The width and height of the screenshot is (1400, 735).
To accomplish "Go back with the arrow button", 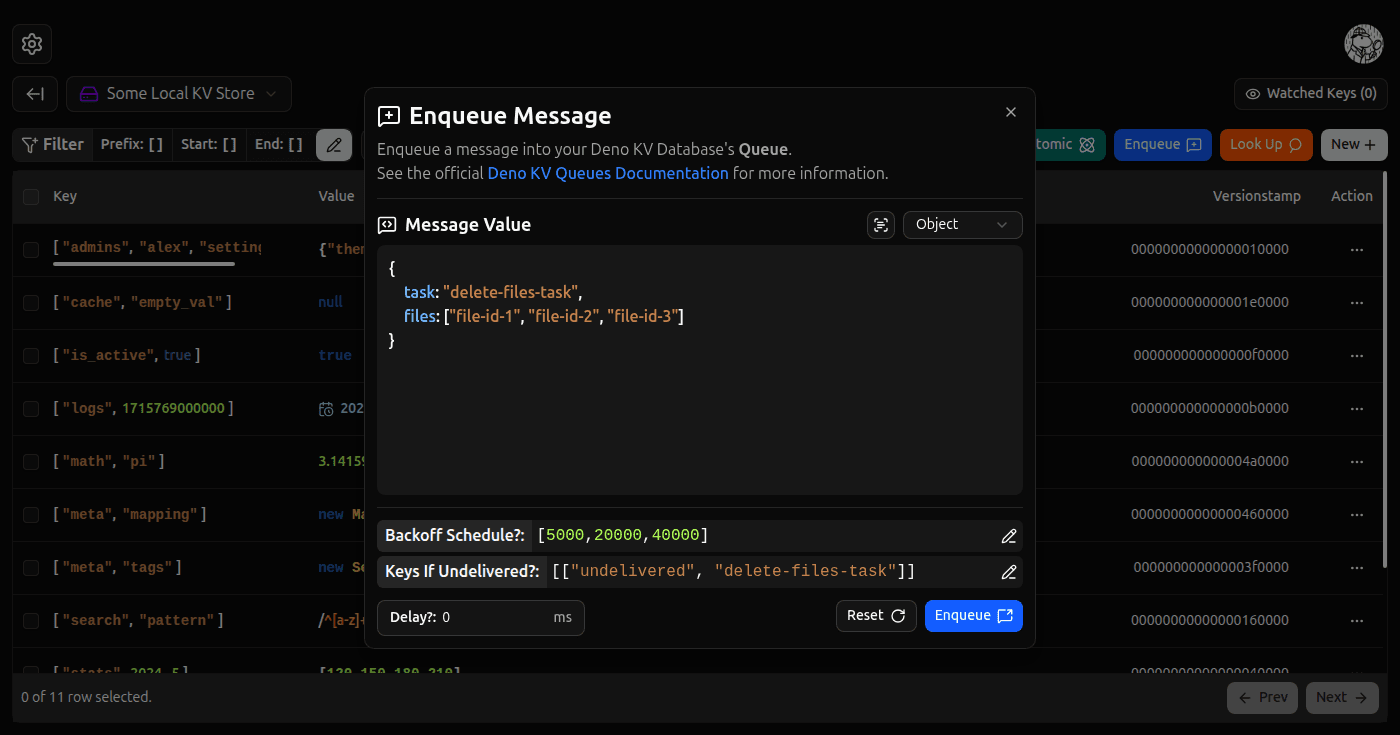I will pyautogui.click(x=35, y=94).
